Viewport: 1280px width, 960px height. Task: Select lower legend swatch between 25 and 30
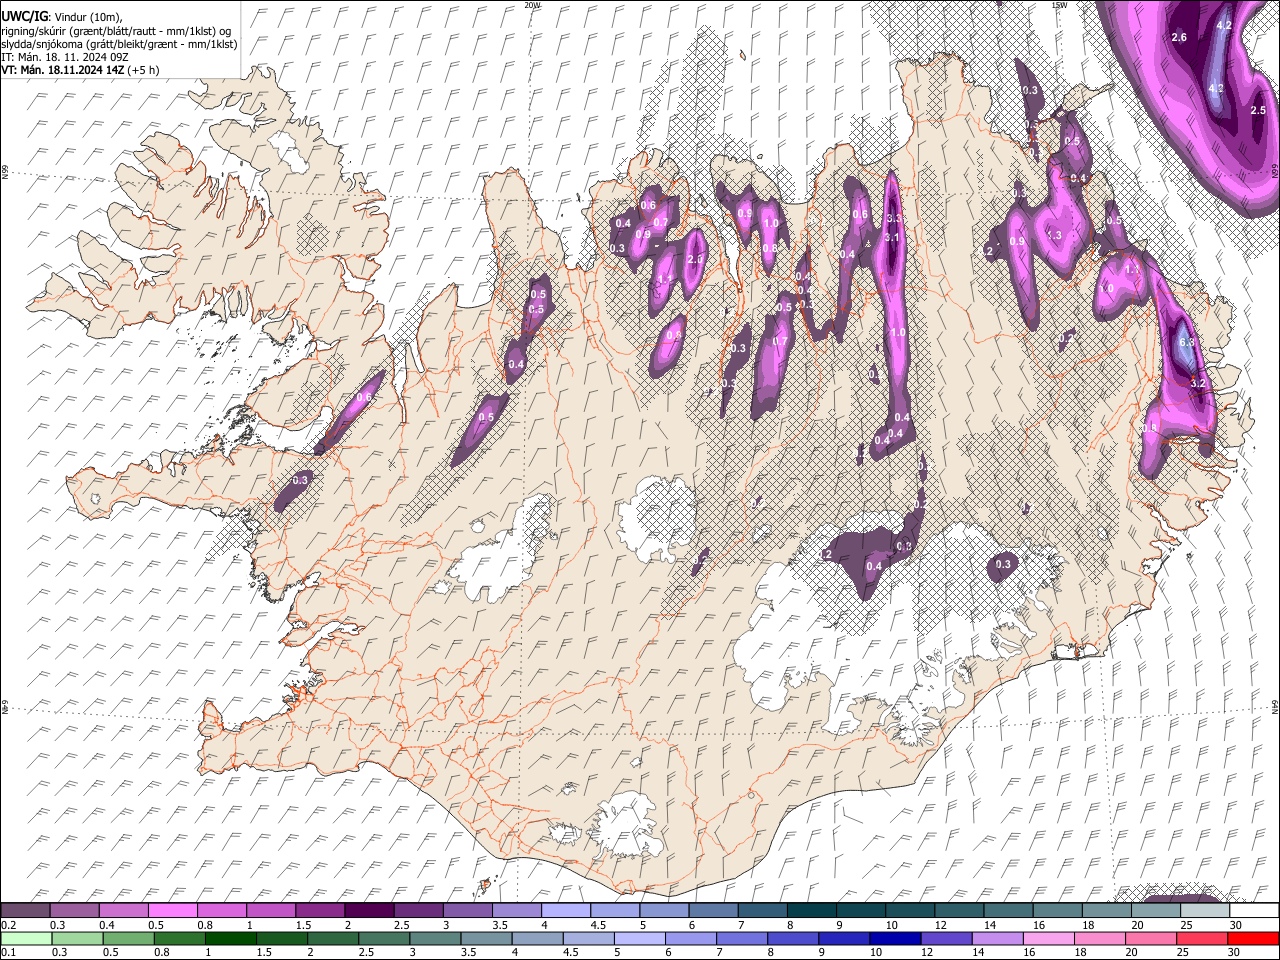pyautogui.click(x=1200, y=938)
